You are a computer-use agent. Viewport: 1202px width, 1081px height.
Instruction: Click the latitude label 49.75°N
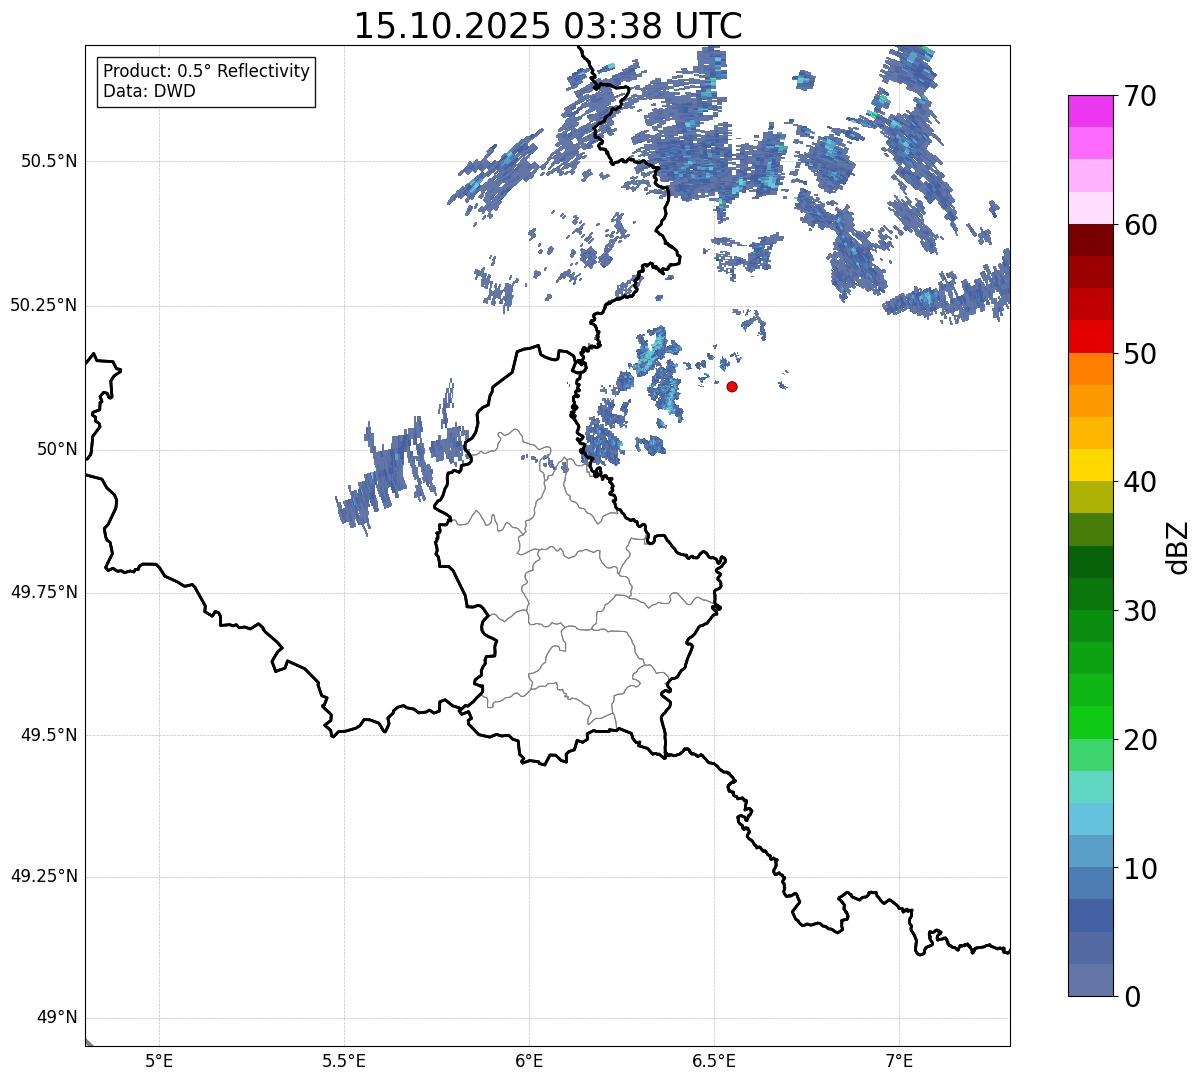44,592
